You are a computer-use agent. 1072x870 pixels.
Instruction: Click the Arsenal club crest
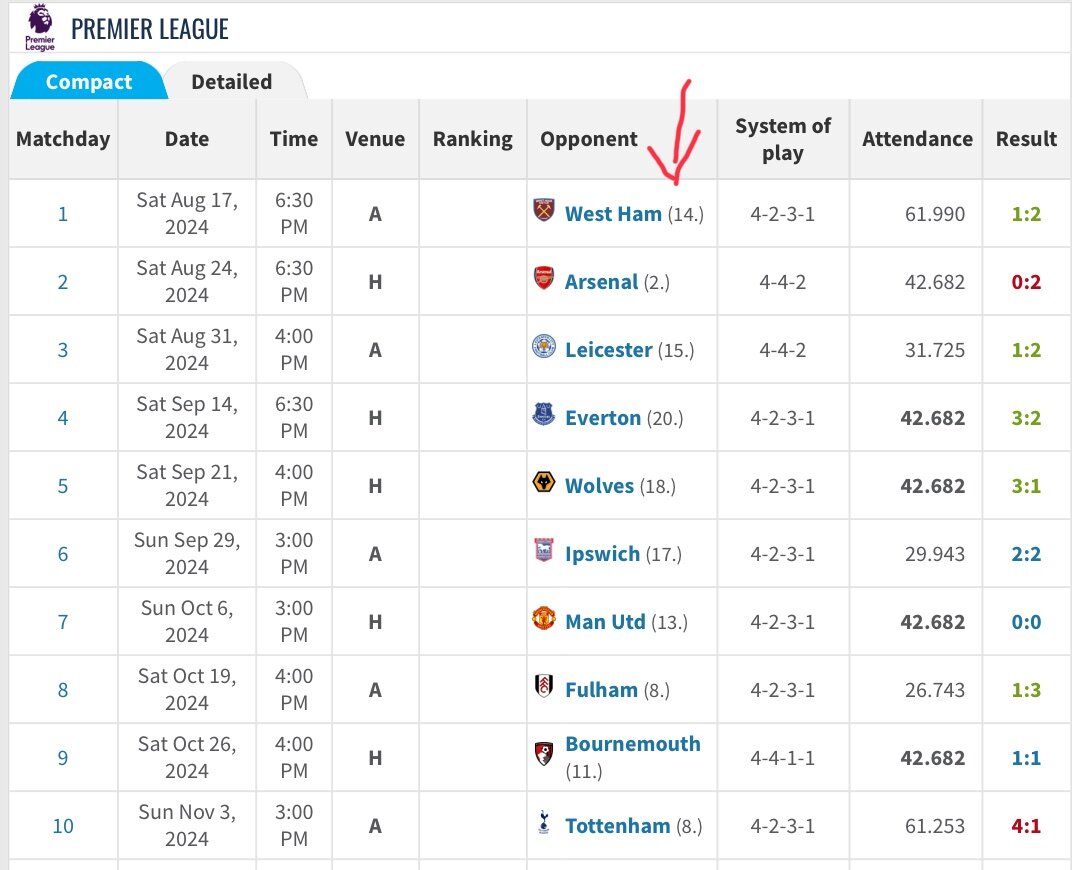click(x=544, y=278)
